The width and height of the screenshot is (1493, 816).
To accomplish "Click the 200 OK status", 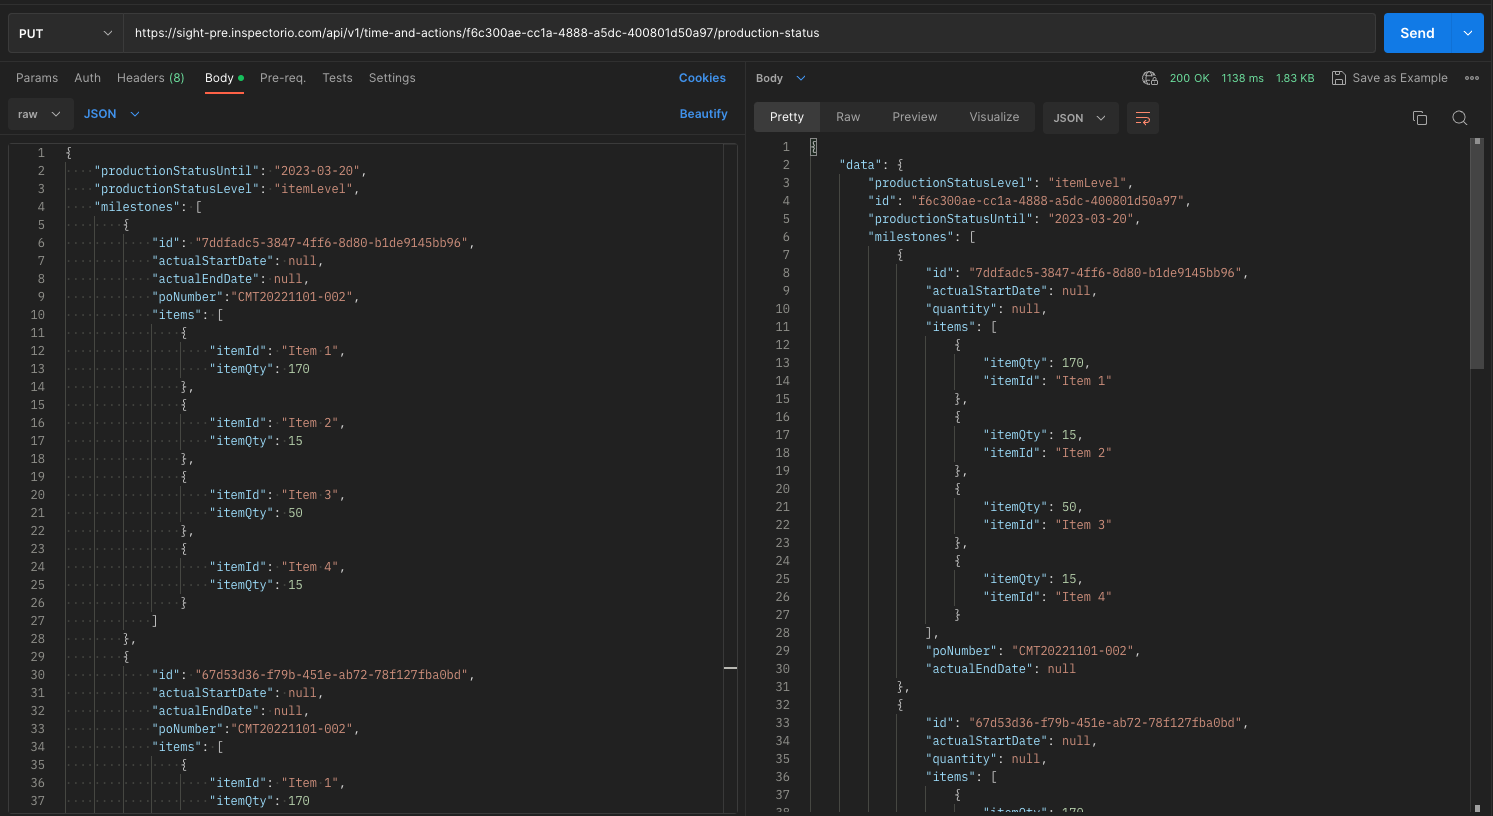I will click(1189, 78).
